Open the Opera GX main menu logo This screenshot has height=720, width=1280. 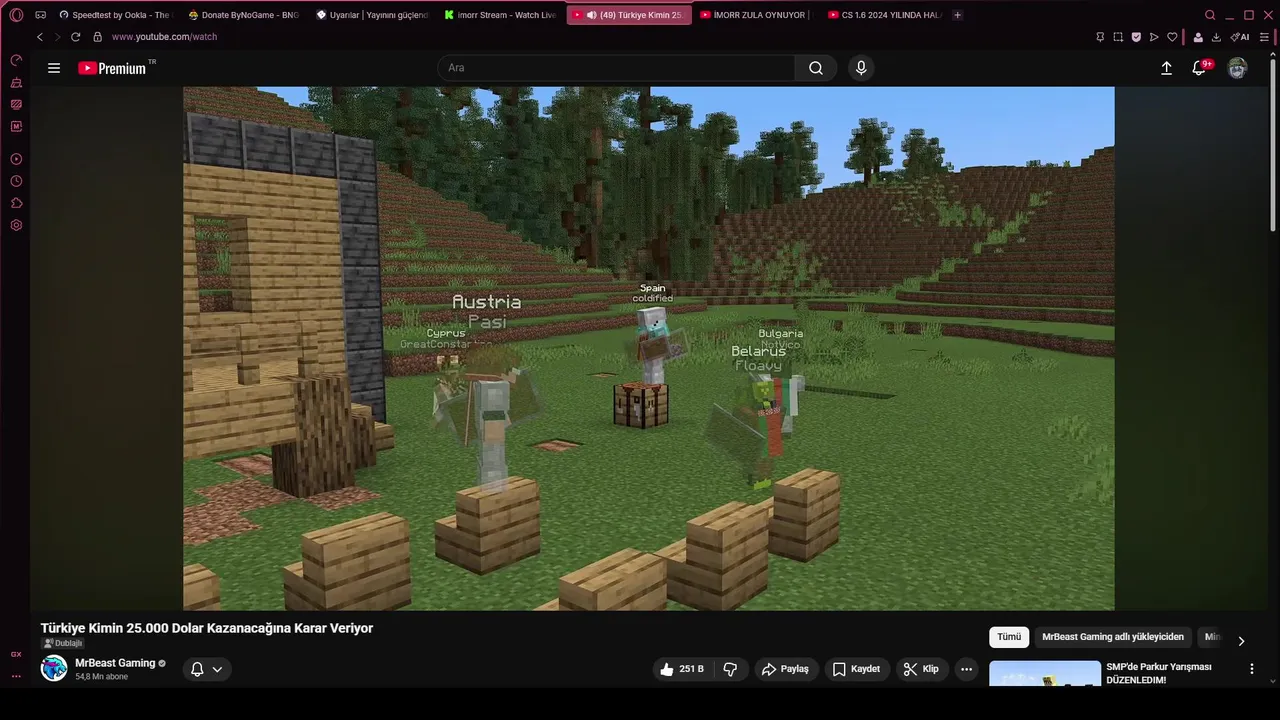(x=16, y=15)
